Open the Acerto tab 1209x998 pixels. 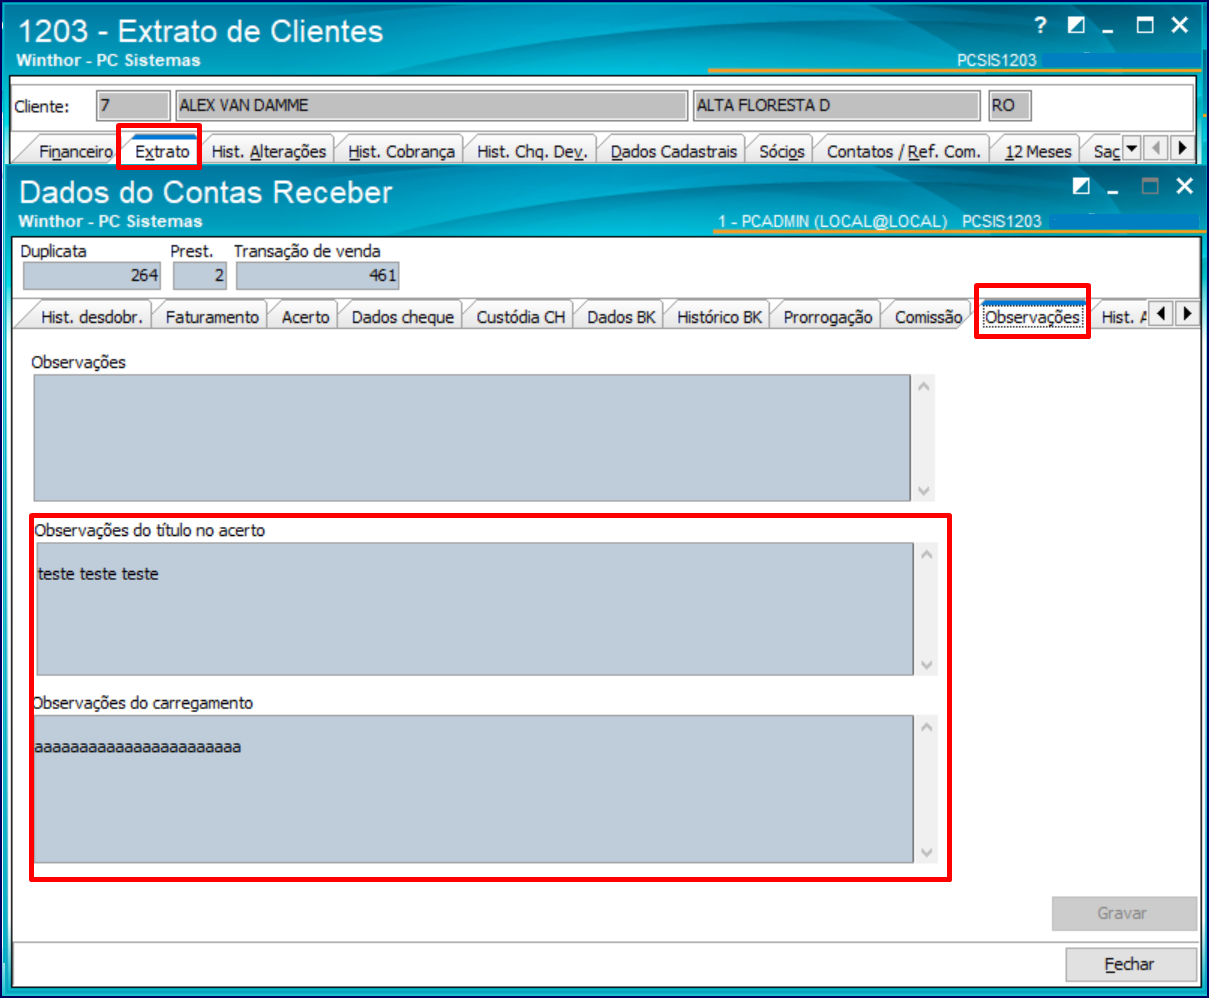tap(305, 316)
